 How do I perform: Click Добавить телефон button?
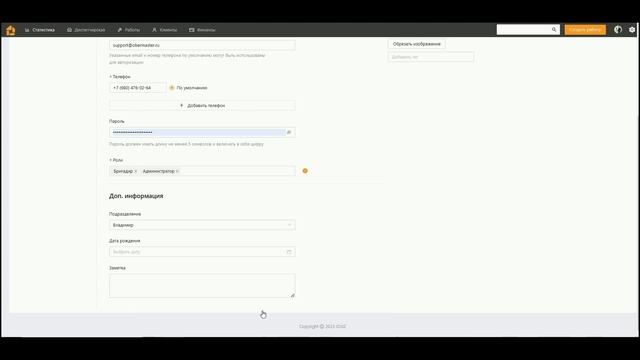pyautogui.click(x=202, y=105)
